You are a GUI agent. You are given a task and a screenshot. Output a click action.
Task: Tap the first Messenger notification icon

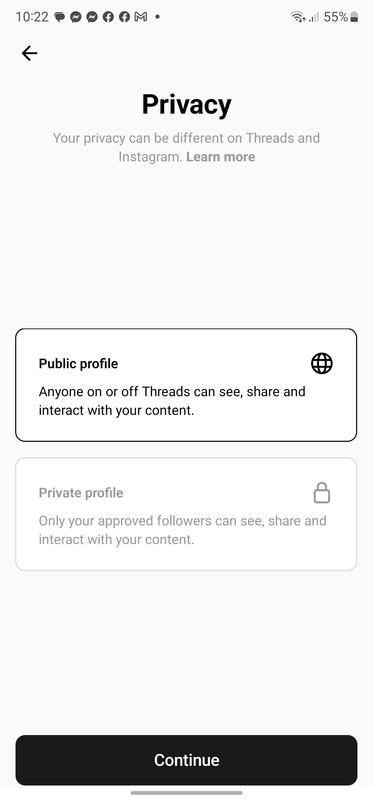coord(76,17)
